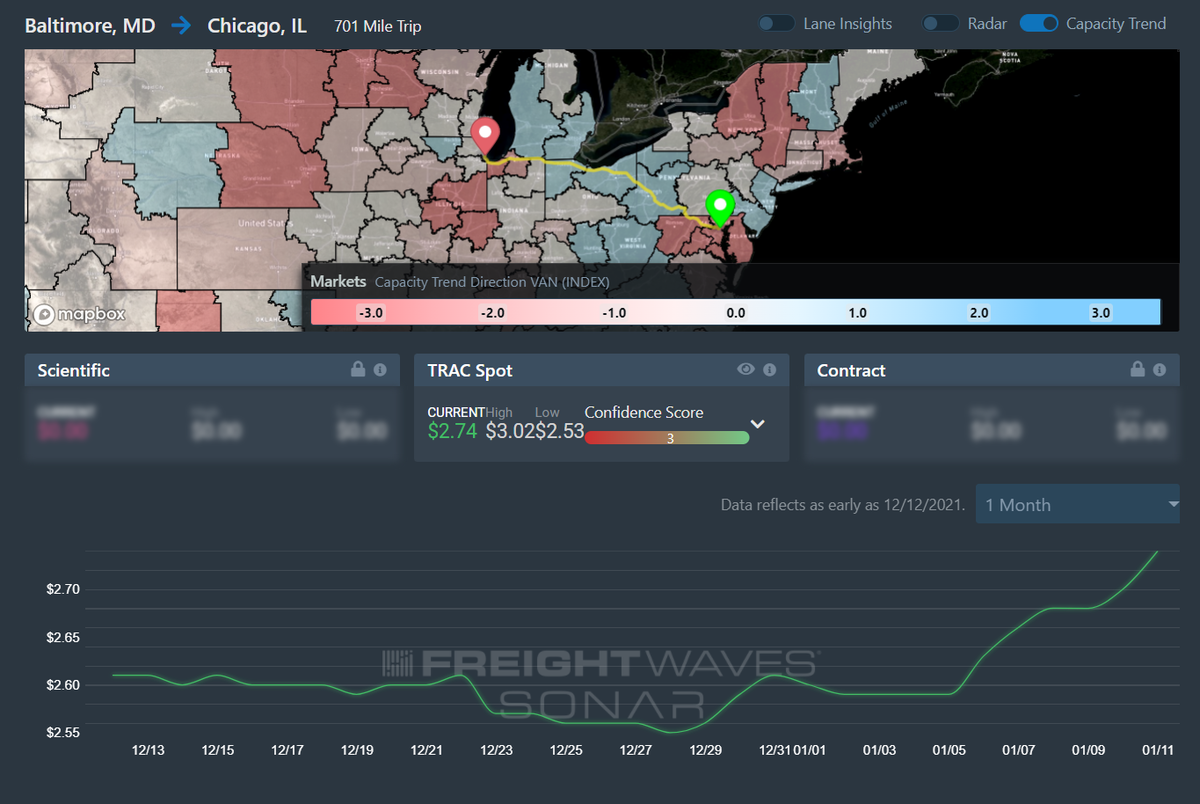Image resolution: width=1200 pixels, height=804 pixels.
Task: Click the Data reflects 12/12/2021 note
Action: [x=843, y=505]
